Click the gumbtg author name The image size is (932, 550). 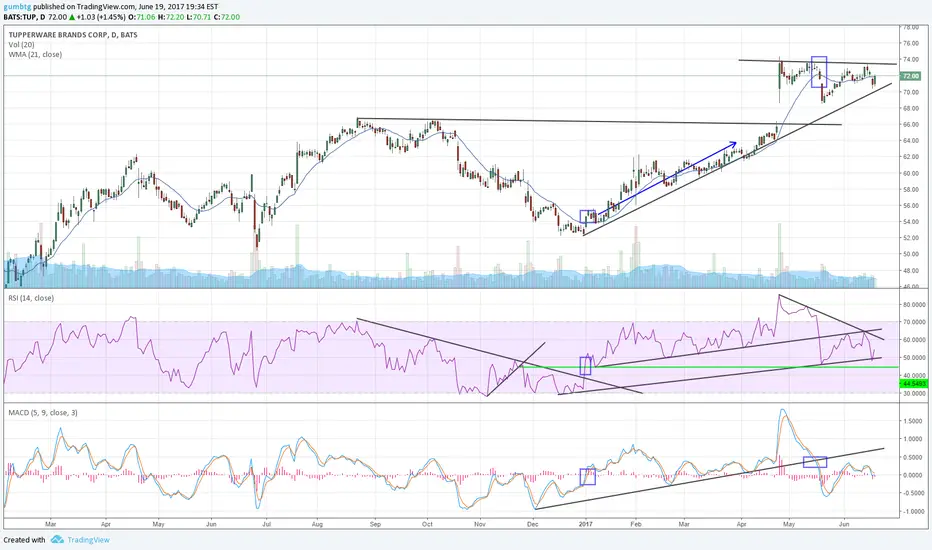point(17,7)
